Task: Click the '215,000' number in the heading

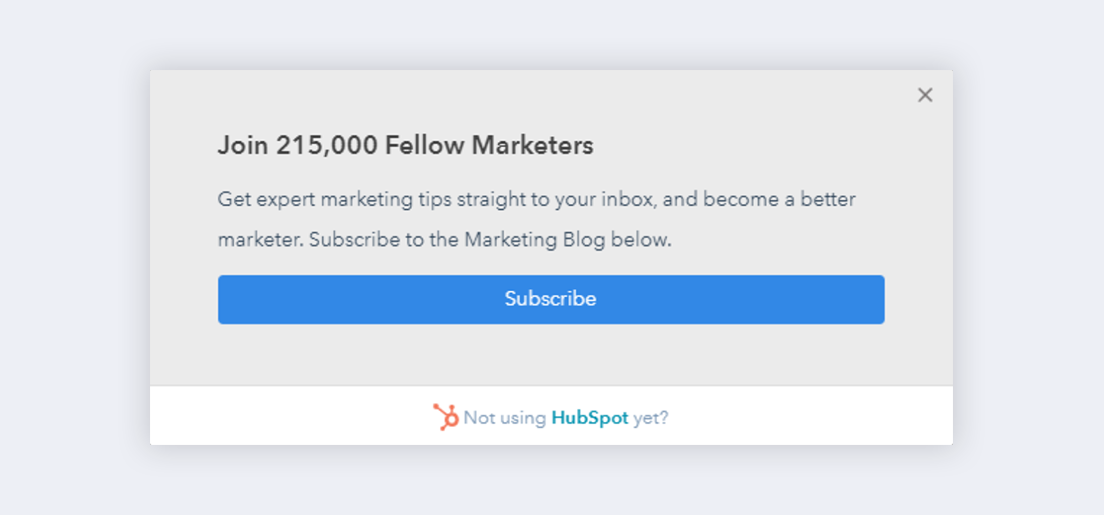Action: (327, 146)
